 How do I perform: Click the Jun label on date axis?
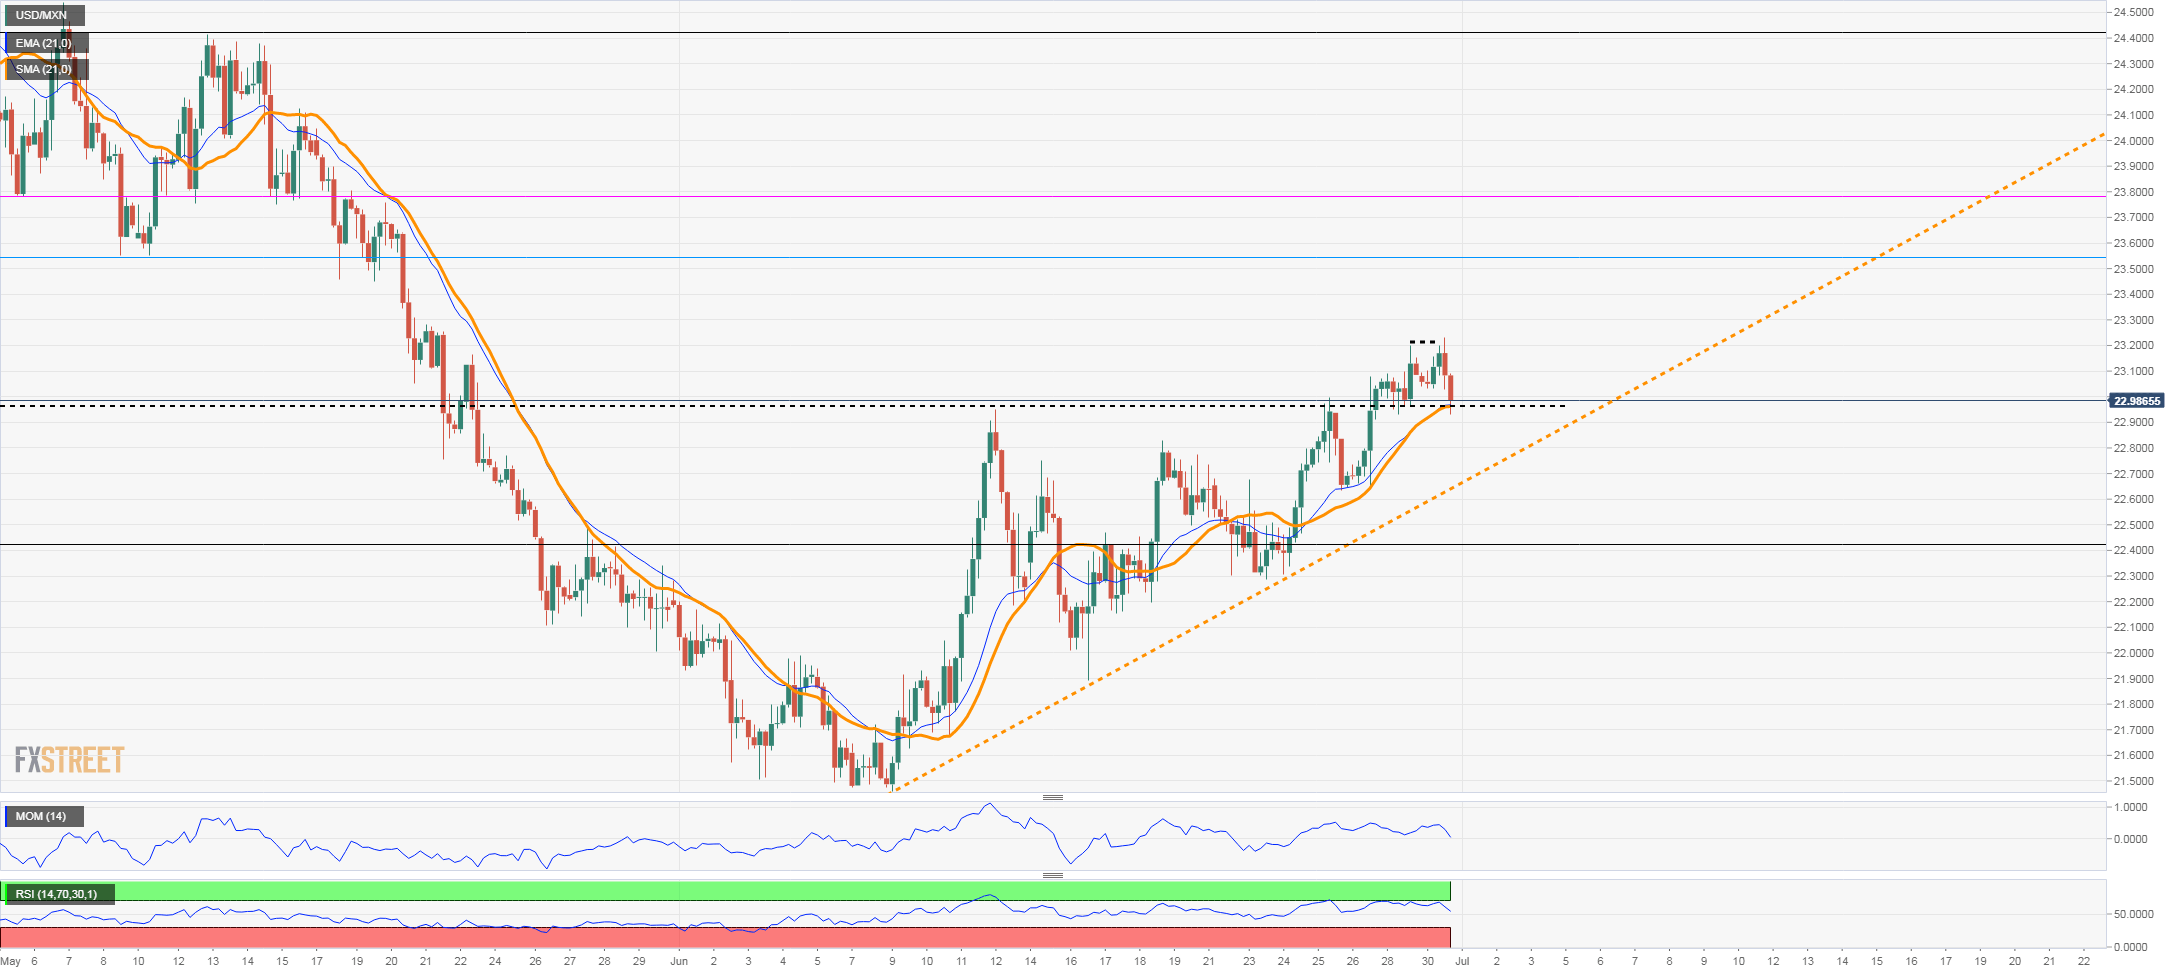(680, 962)
